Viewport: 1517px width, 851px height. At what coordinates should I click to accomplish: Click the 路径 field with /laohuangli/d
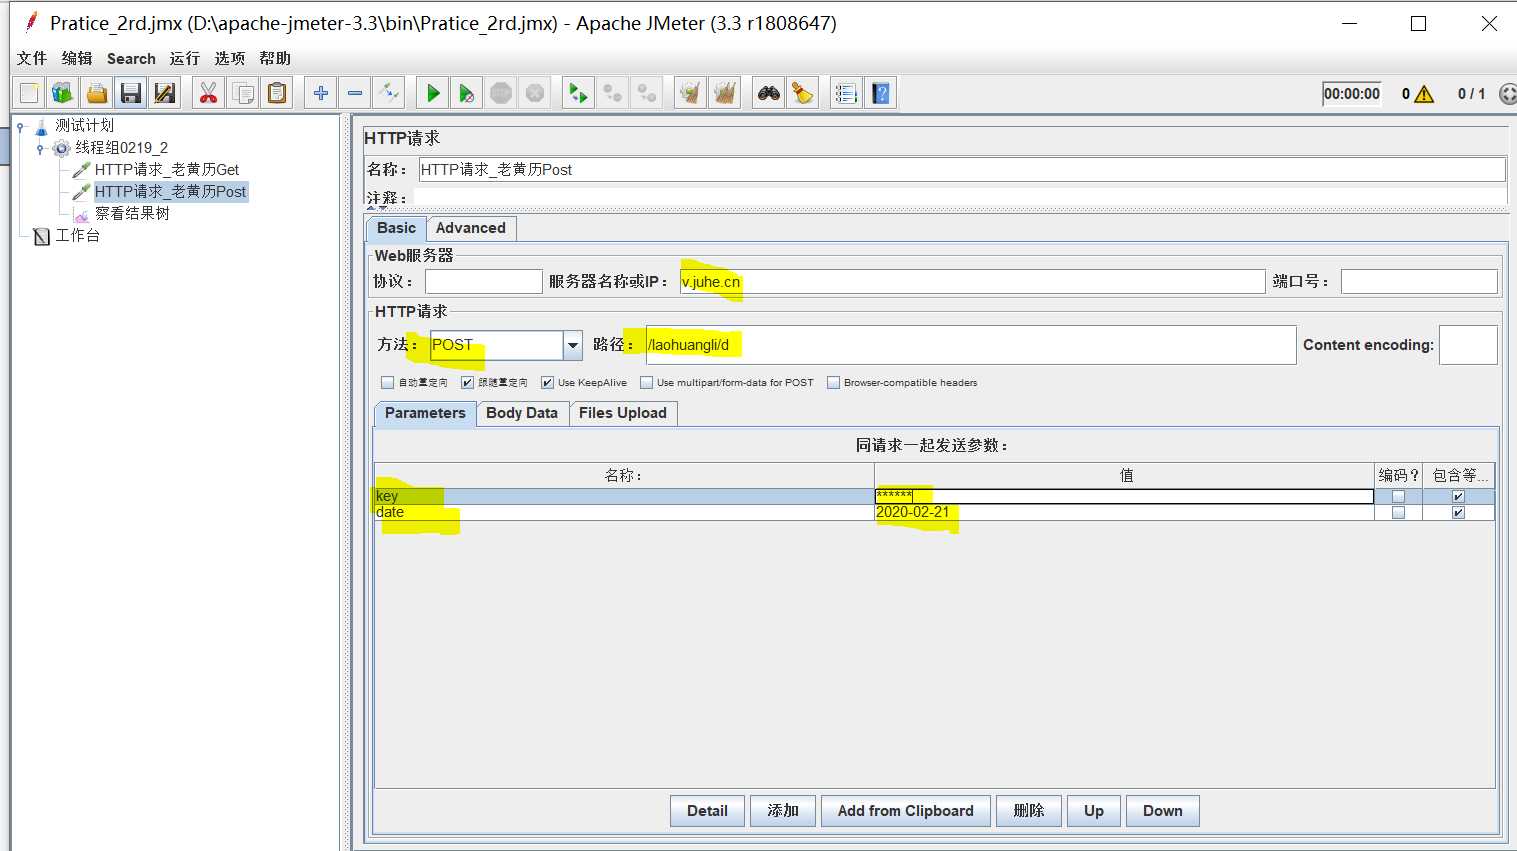tap(971, 345)
